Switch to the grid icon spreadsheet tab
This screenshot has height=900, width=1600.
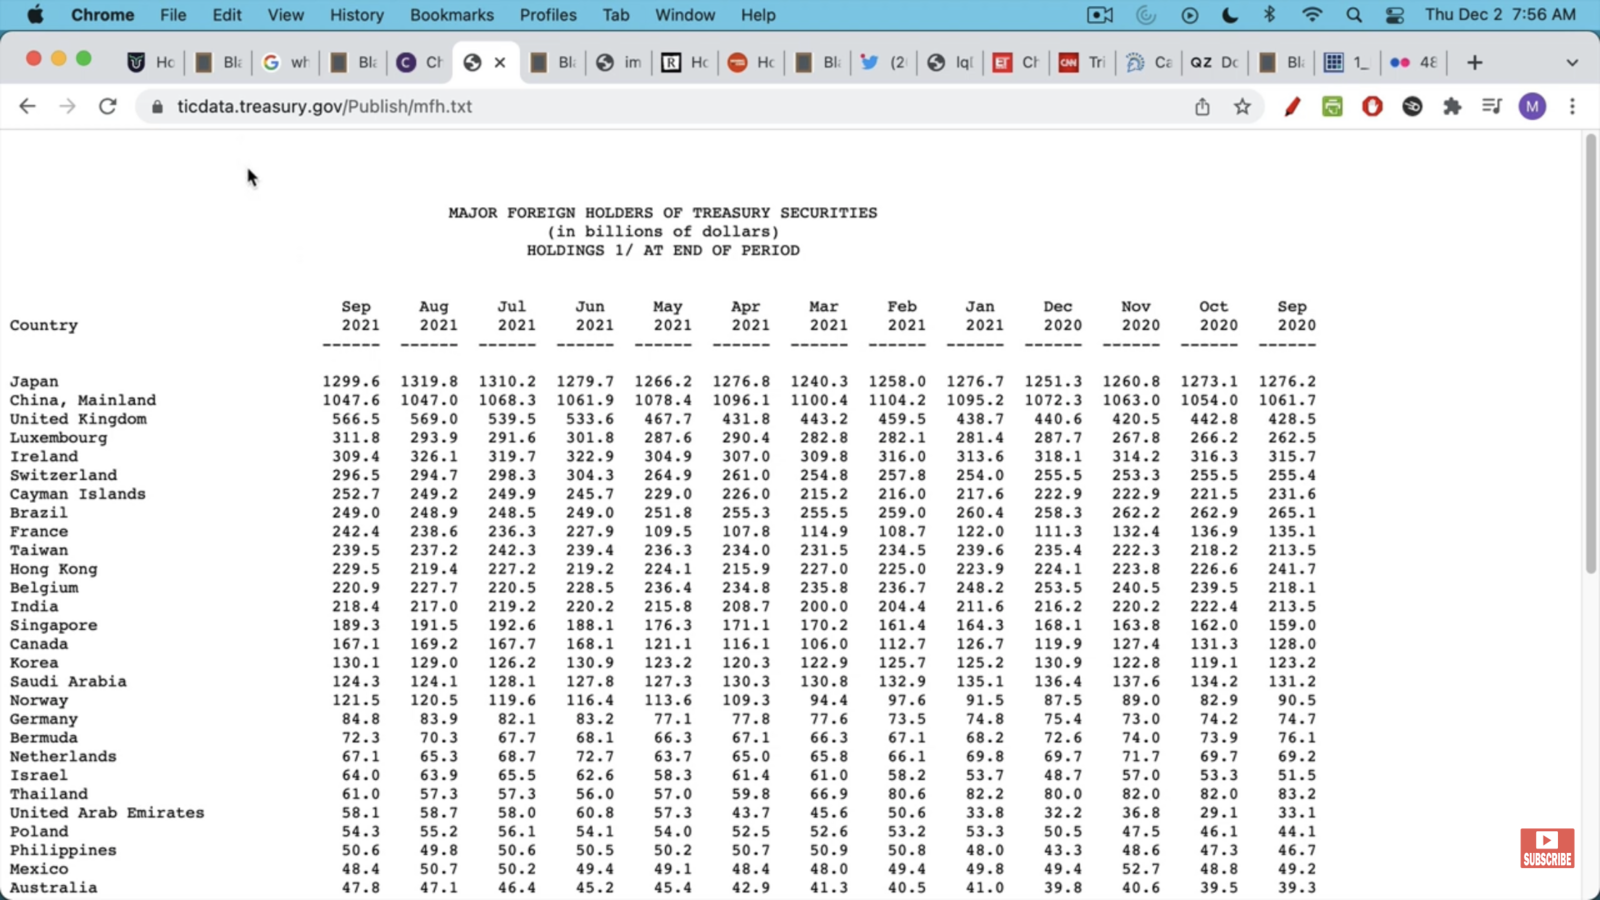[1347, 62]
